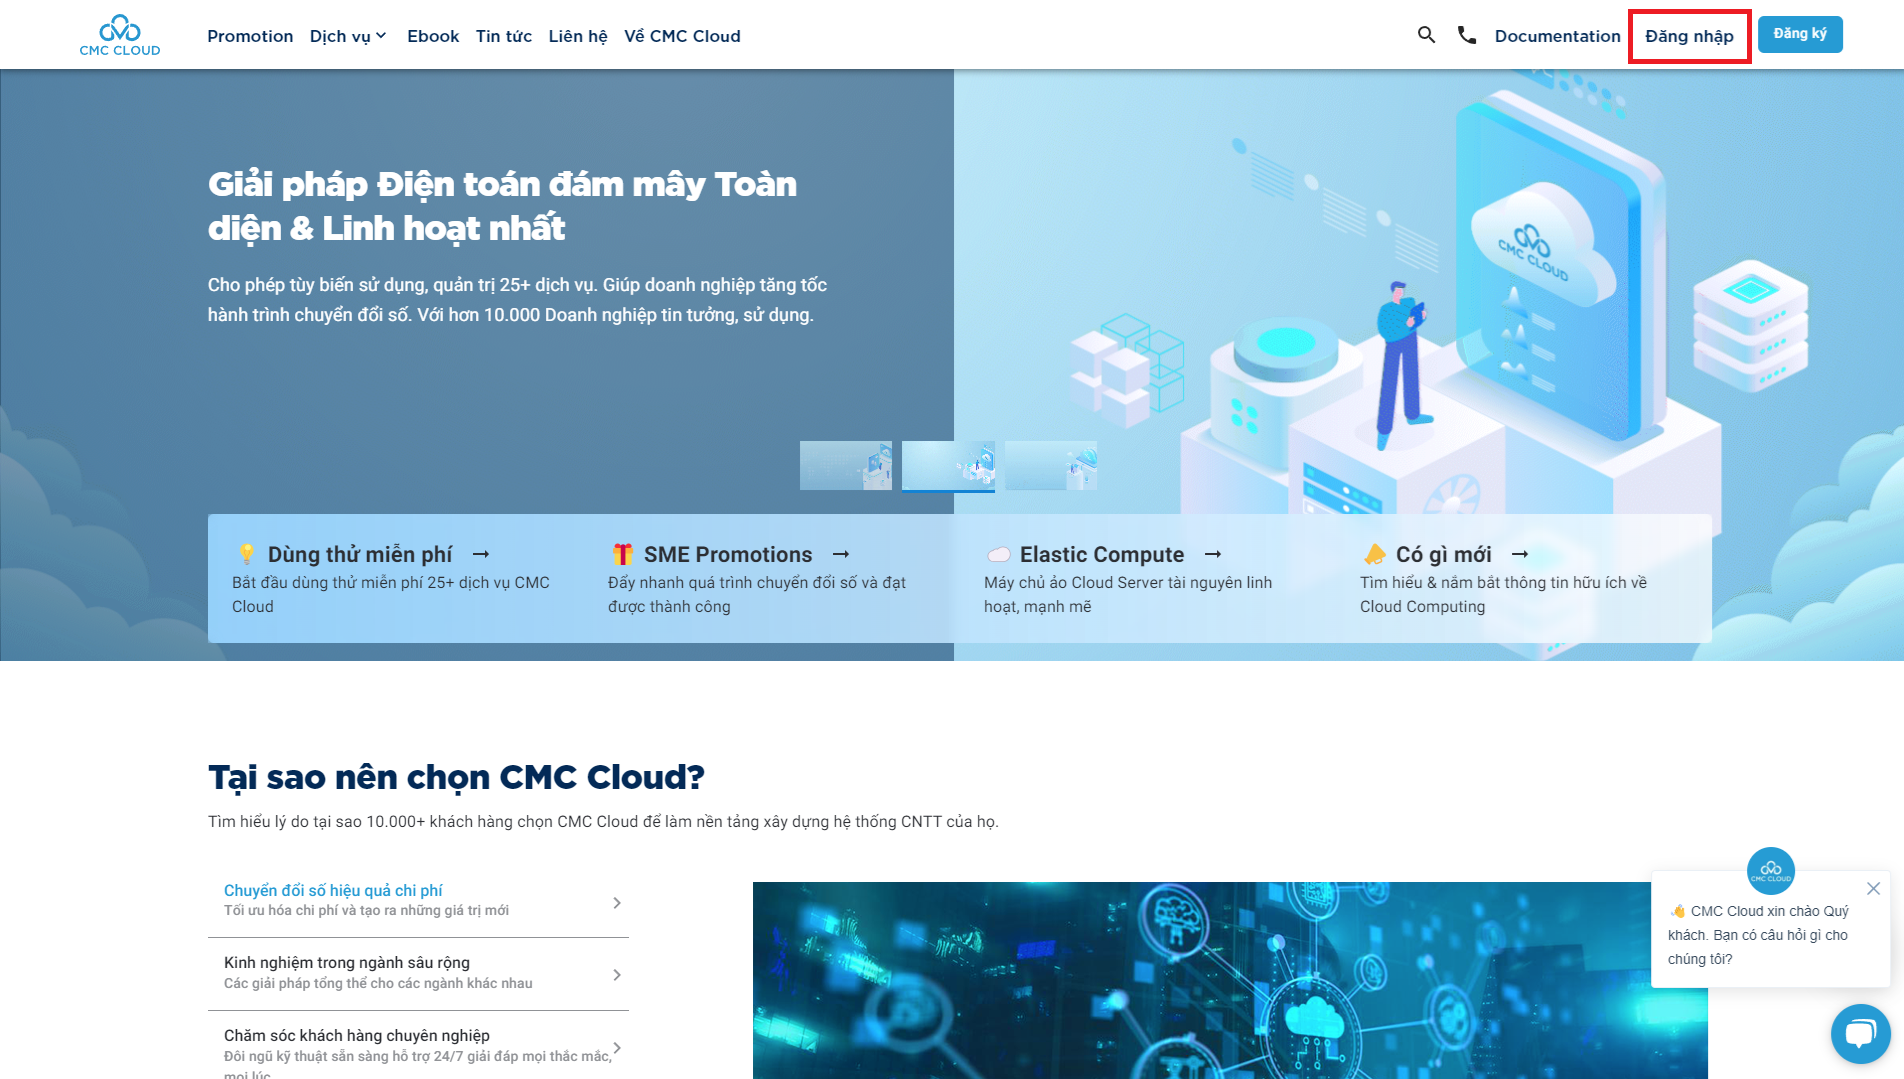Click the Đăng nhập login link
Screen dimensions: 1904x1079
(1689, 36)
